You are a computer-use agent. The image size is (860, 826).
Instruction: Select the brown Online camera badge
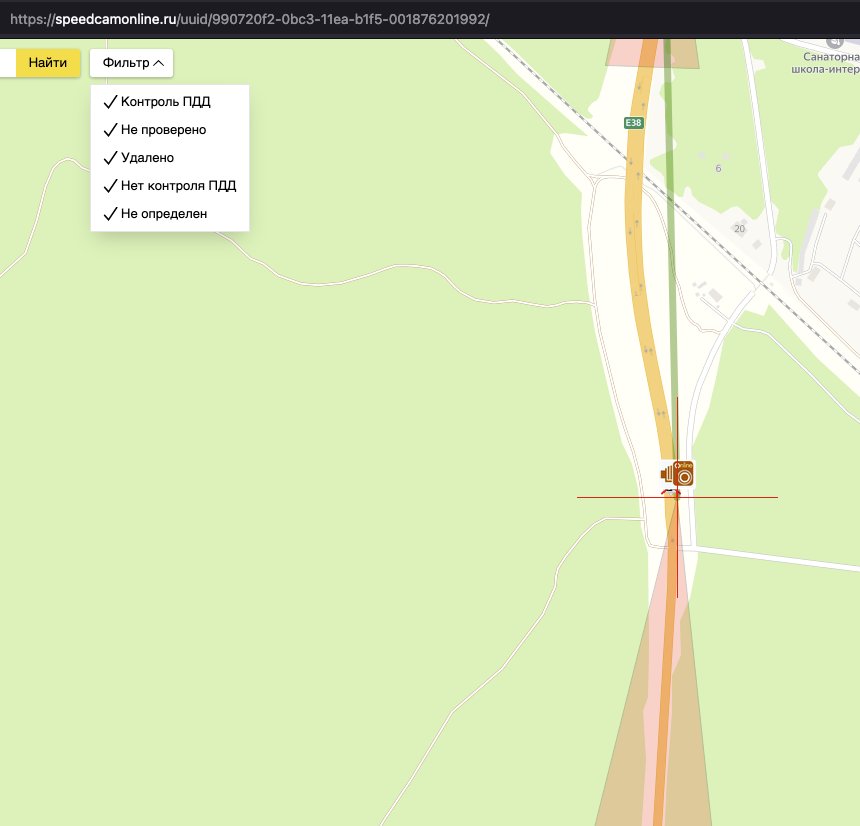684,473
